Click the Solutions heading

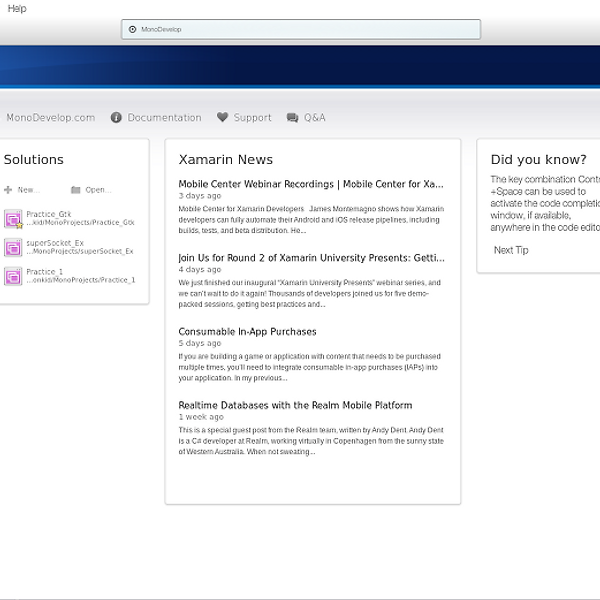34,160
